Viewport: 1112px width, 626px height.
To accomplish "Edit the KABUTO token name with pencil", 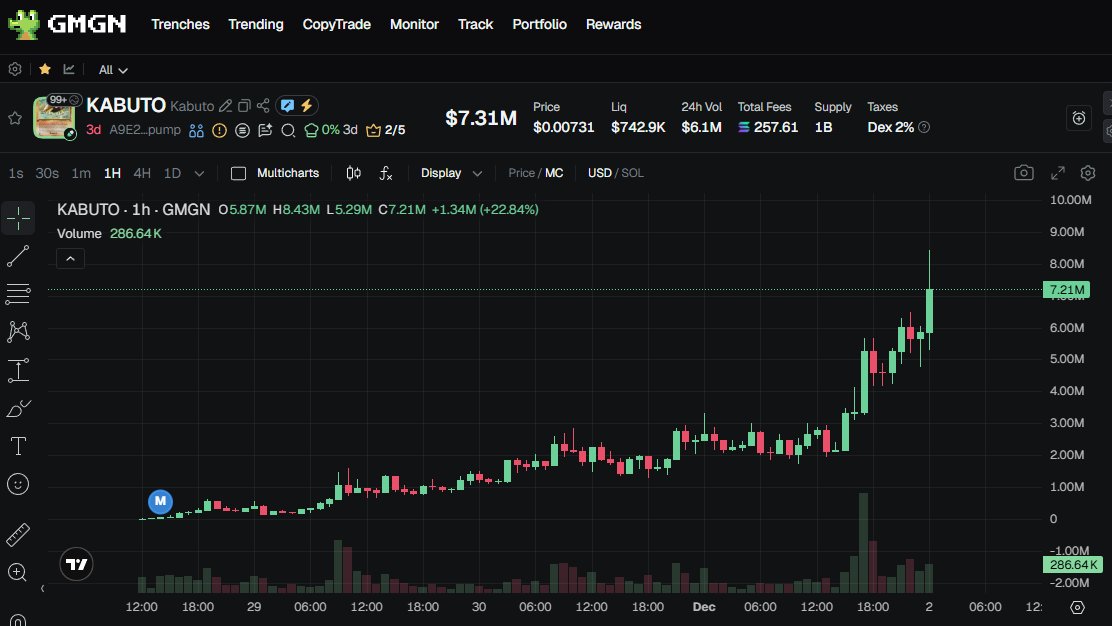I will pos(226,106).
